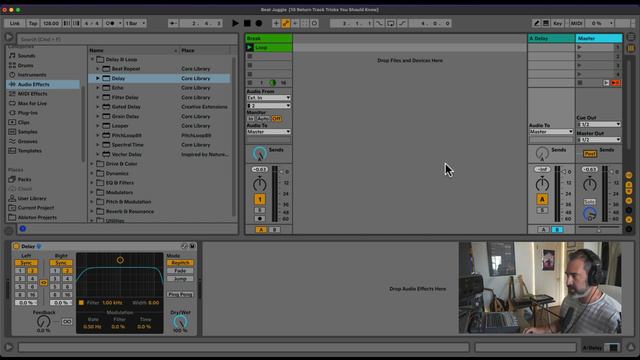Image resolution: width=640 pixels, height=360 pixels.
Task: Toggle the Delay Filter on switch
Action: (81, 302)
